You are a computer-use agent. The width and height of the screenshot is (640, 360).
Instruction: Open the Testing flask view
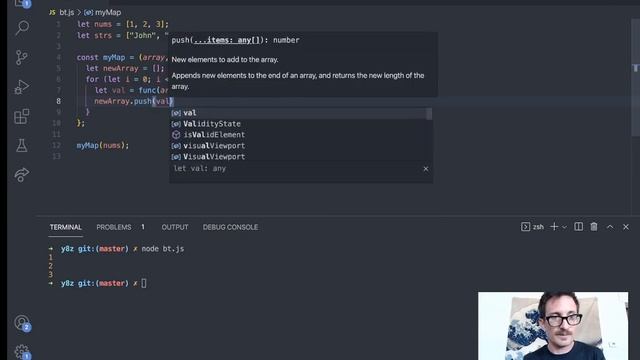pyautogui.click(x=22, y=145)
